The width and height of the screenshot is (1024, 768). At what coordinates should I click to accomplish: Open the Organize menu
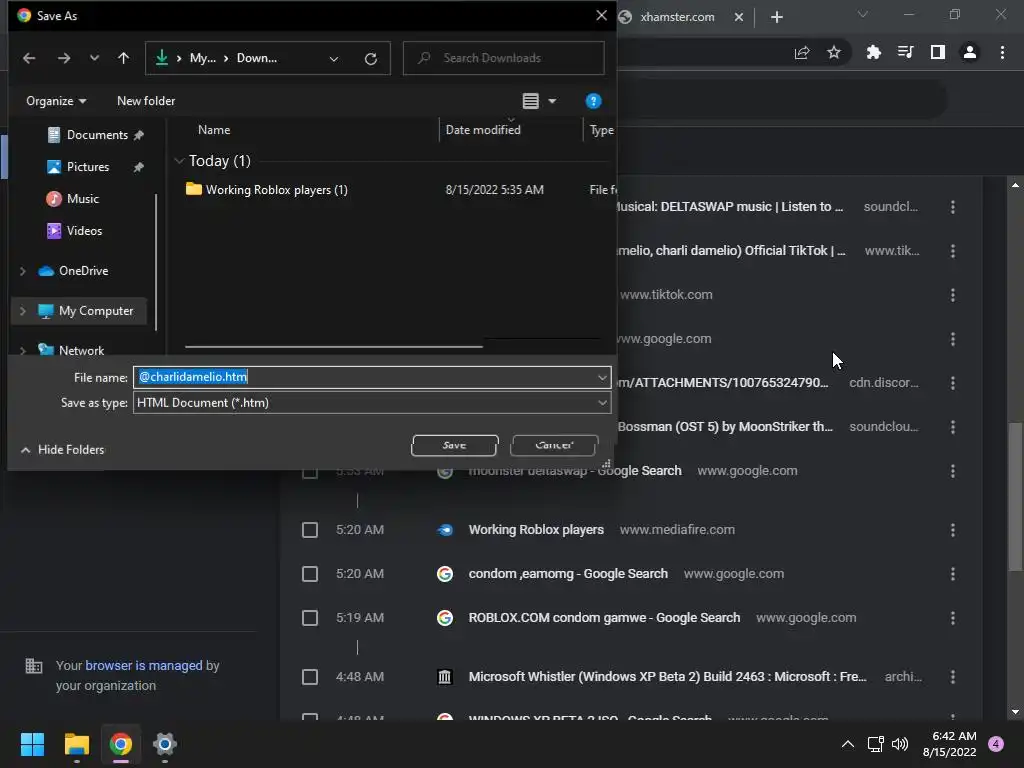[56, 101]
